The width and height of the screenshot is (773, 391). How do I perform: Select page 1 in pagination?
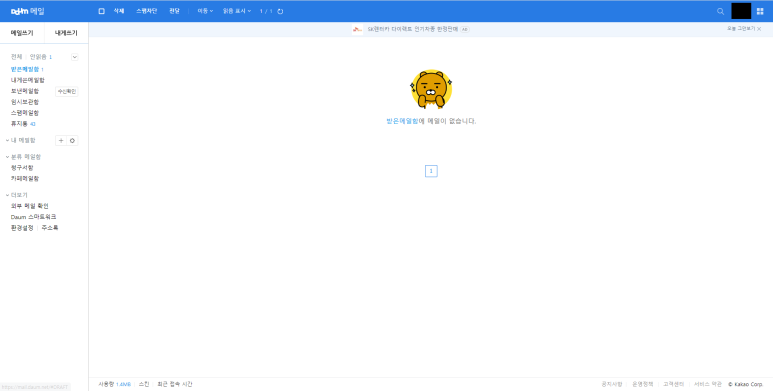tap(431, 171)
